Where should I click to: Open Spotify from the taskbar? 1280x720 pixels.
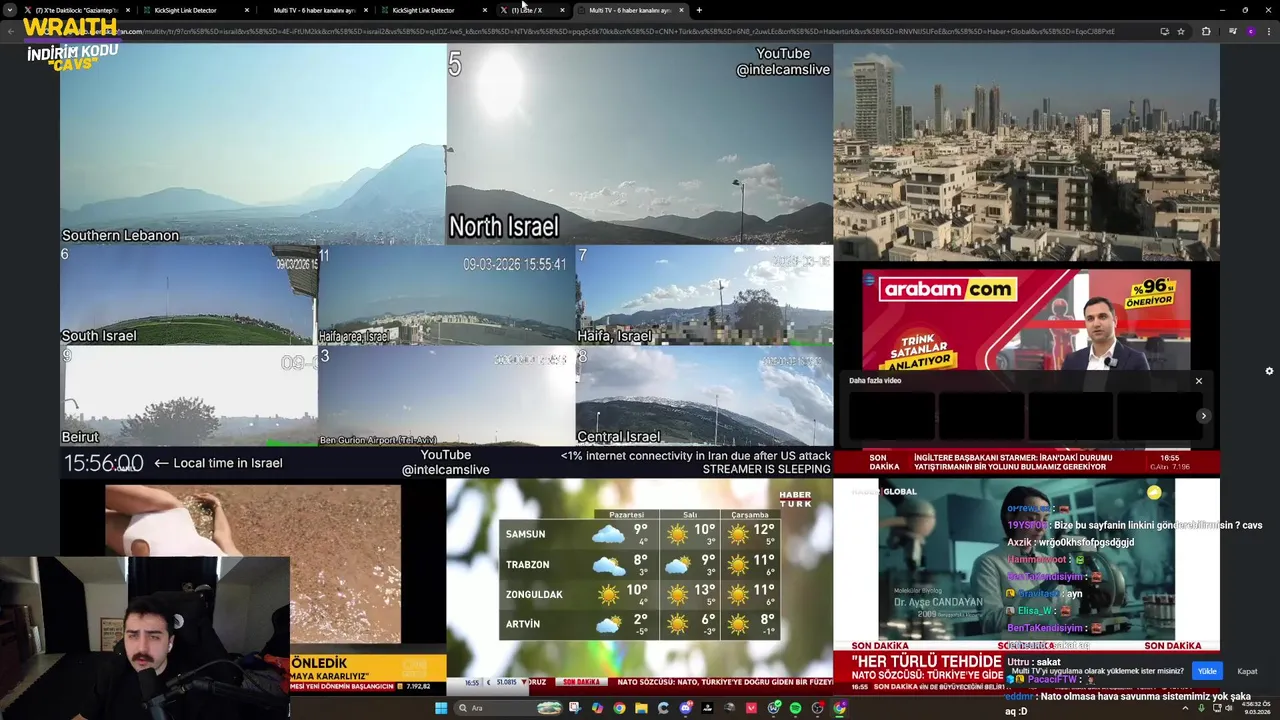(796, 708)
